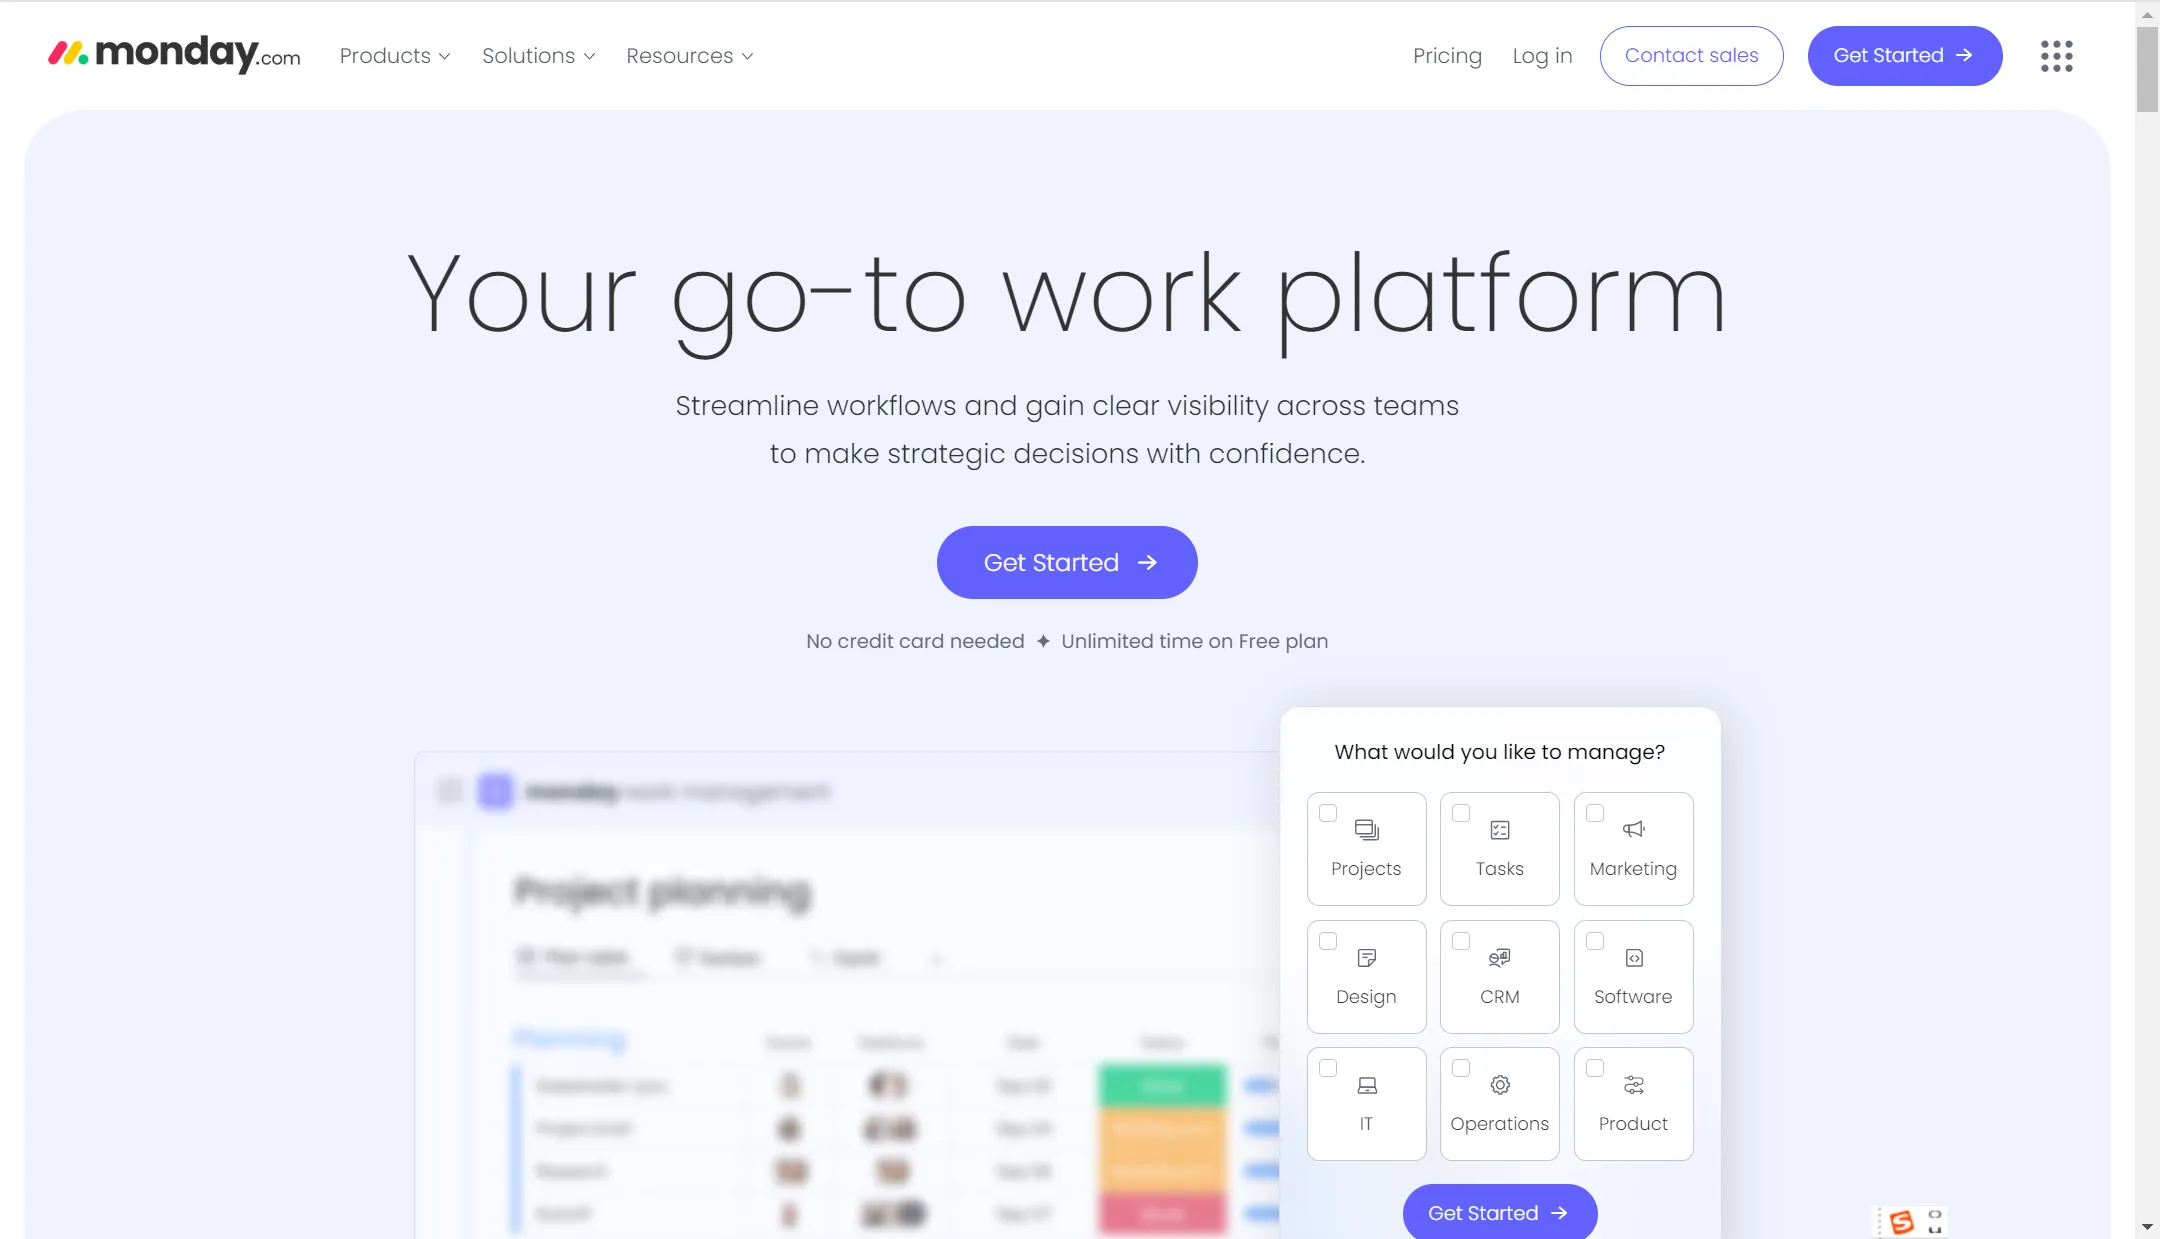Enable the Projects checkbox

click(1326, 813)
